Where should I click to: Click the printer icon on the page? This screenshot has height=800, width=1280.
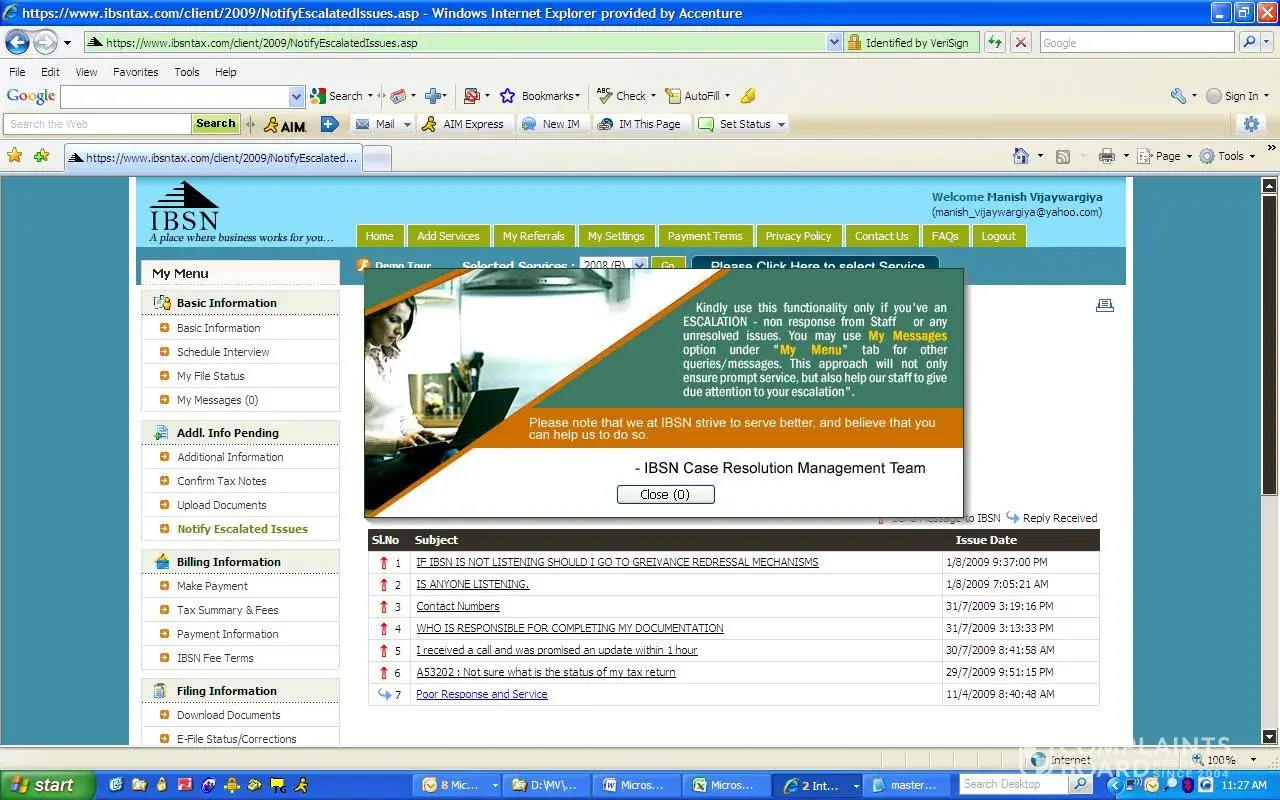pyautogui.click(x=1104, y=305)
